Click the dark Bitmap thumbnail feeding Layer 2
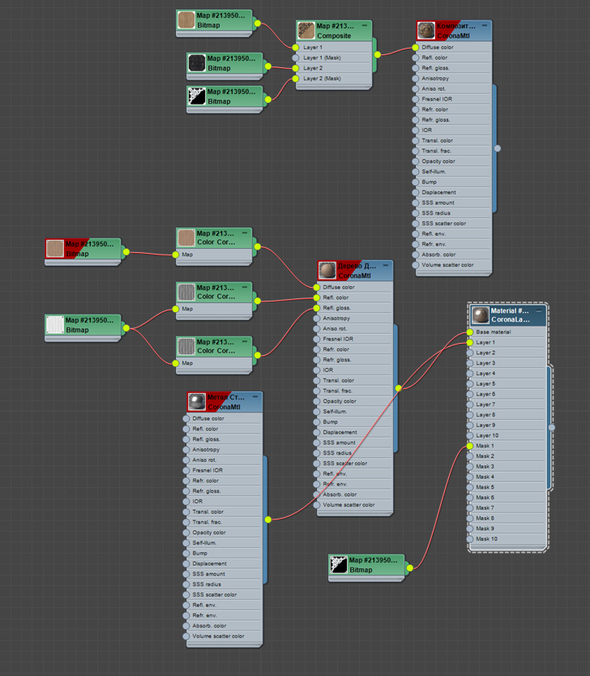This screenshot has height=676, width=590. [197, 63]
